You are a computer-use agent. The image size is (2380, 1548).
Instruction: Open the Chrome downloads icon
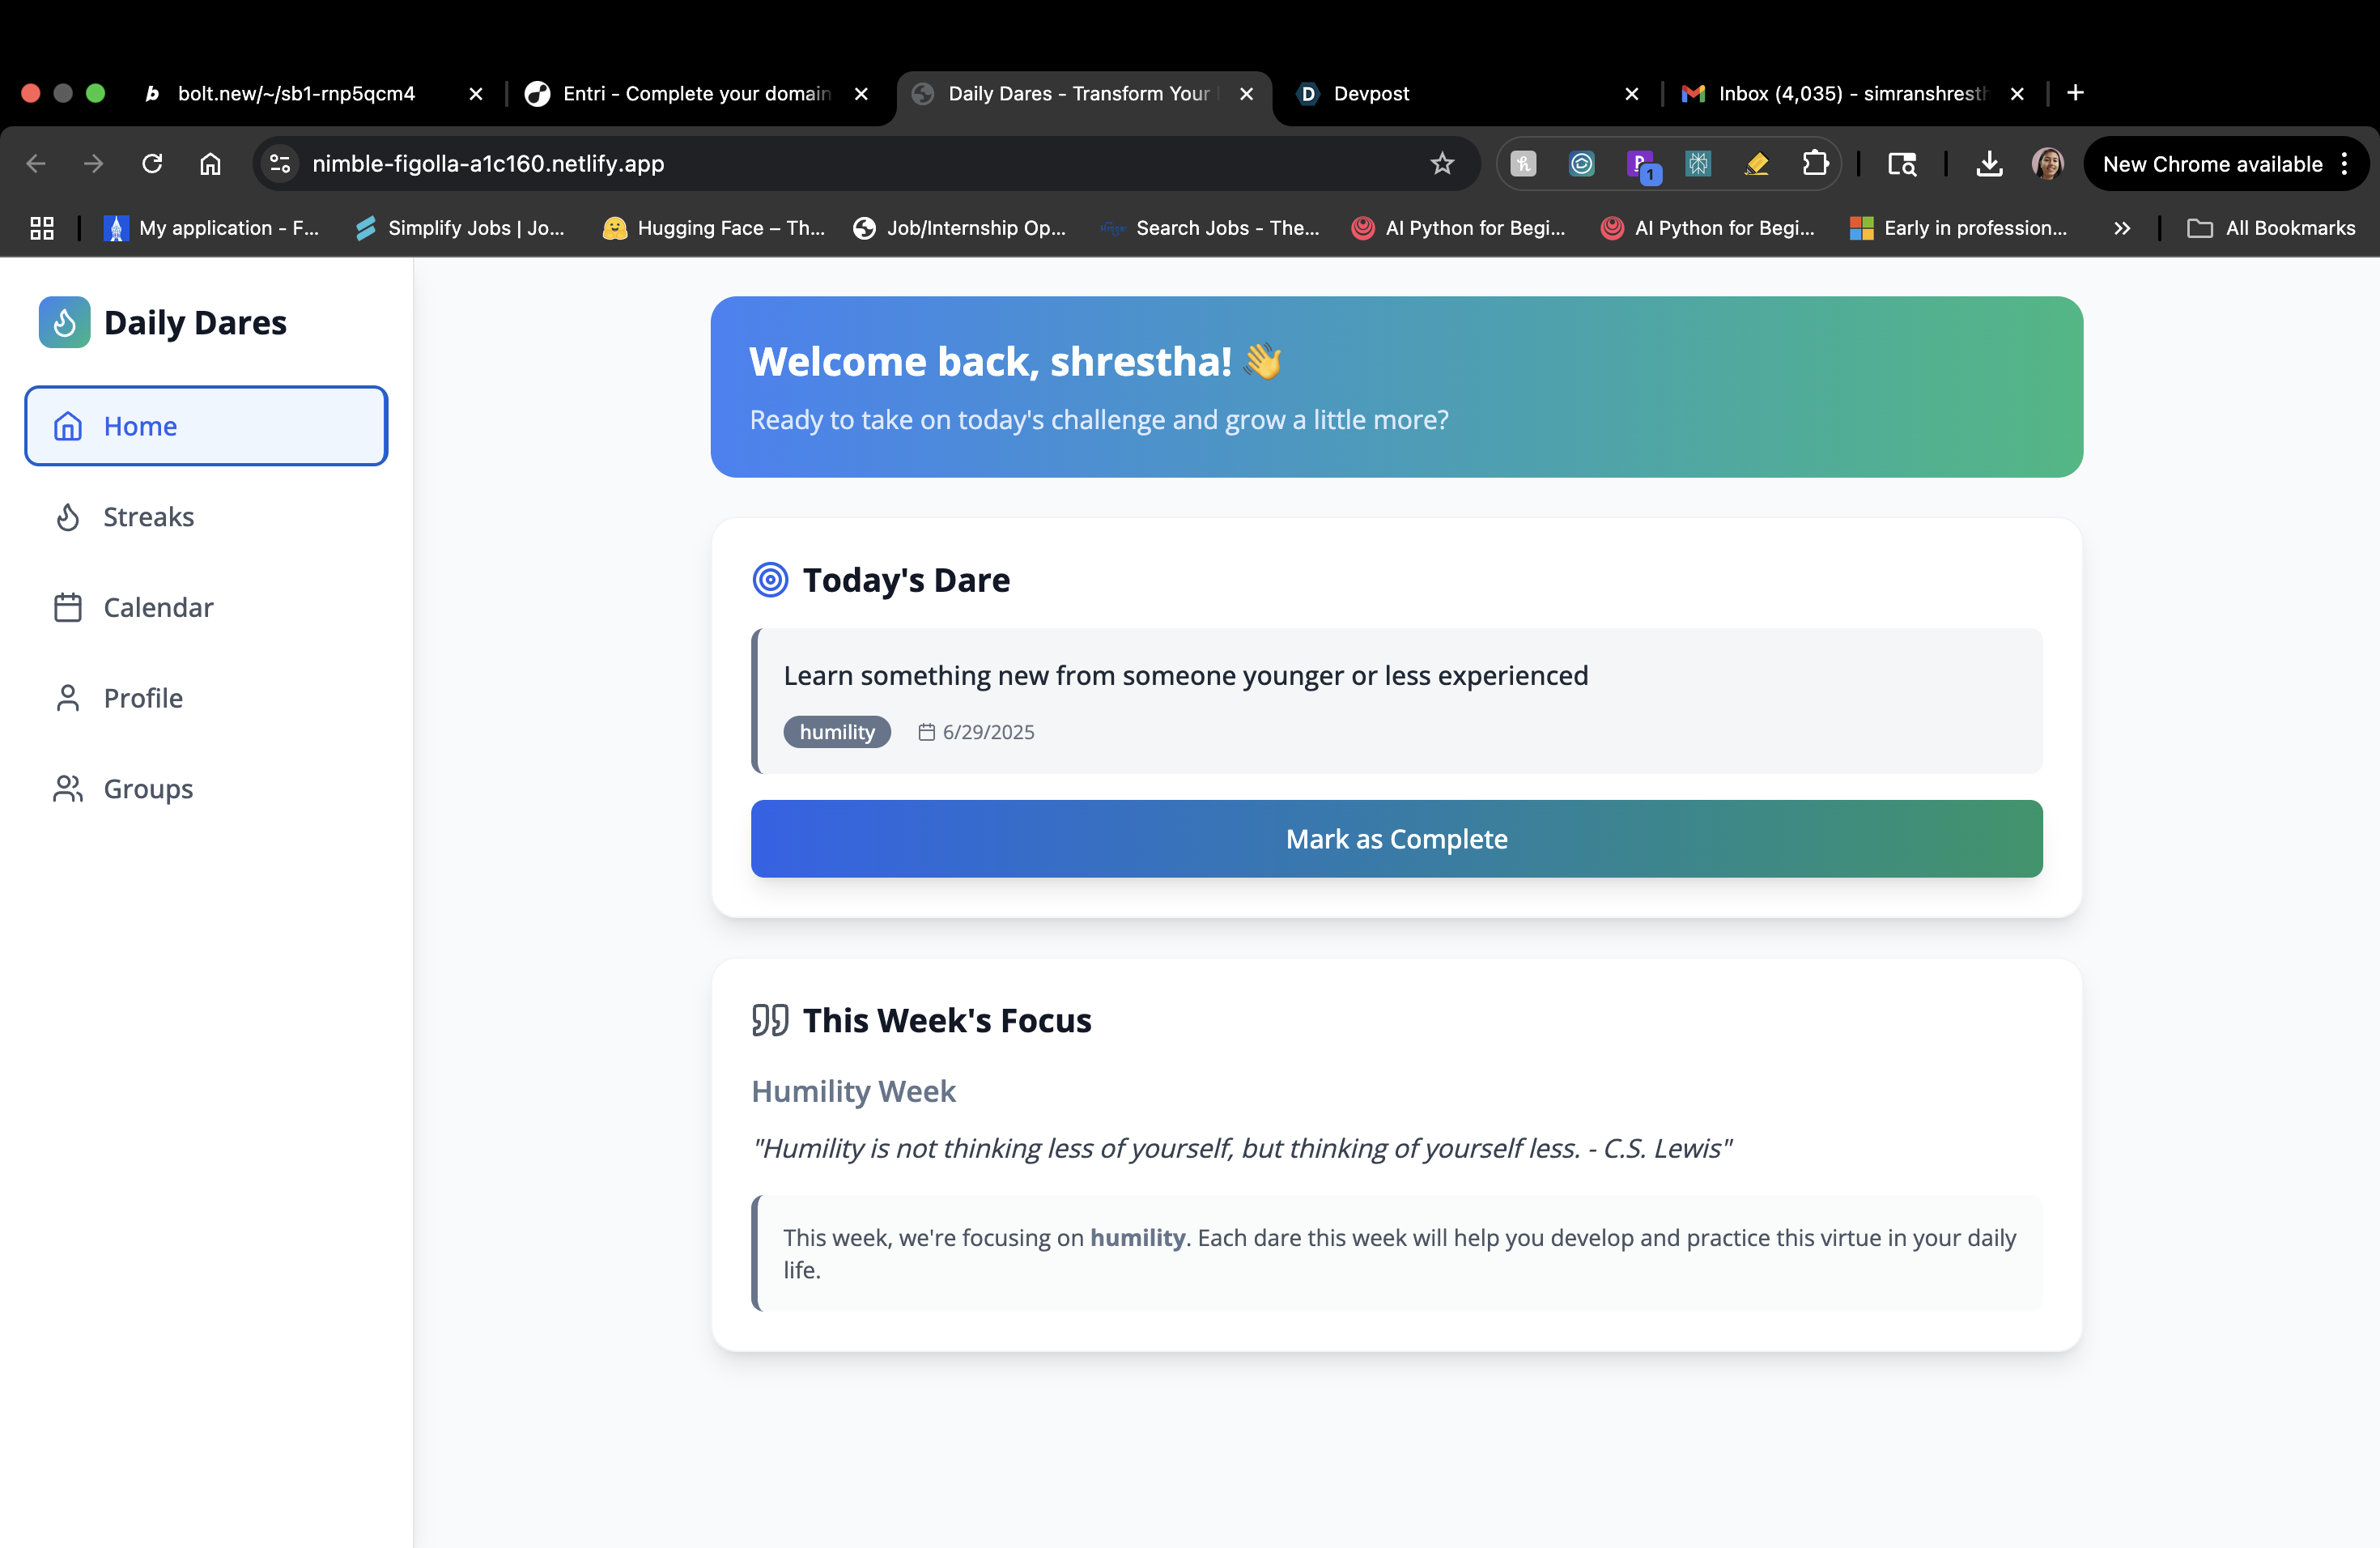[1989, 163]
